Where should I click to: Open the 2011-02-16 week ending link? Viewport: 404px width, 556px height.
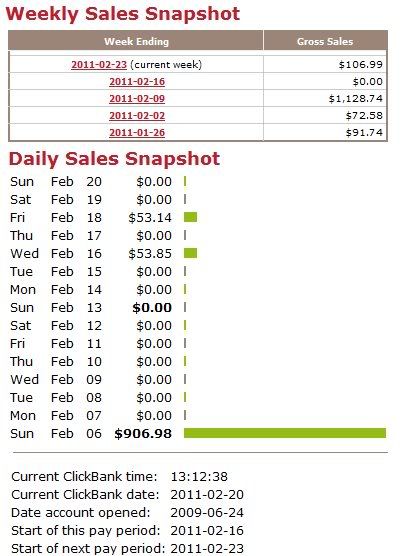(x=137, y=82)
